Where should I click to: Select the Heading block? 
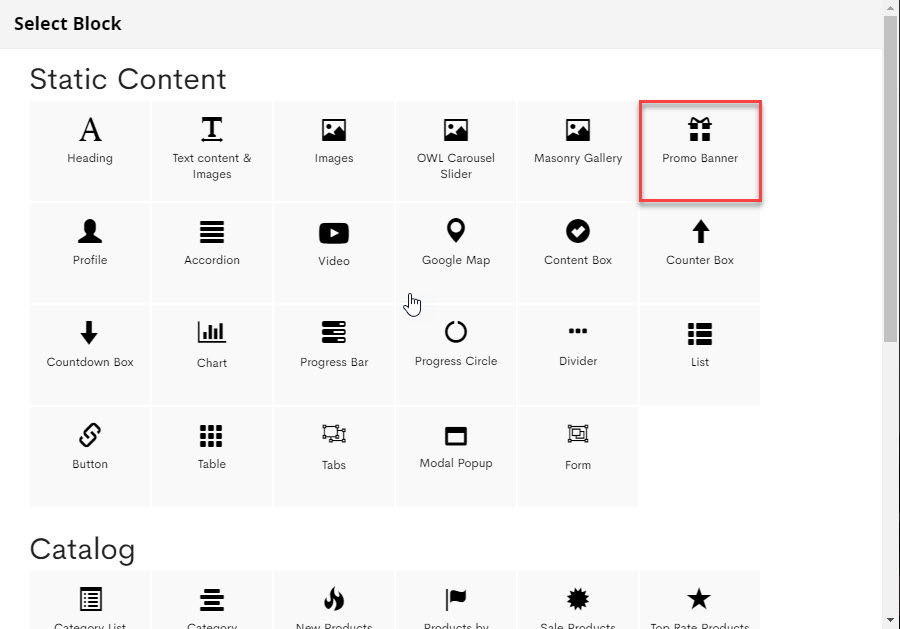(90, 152)
